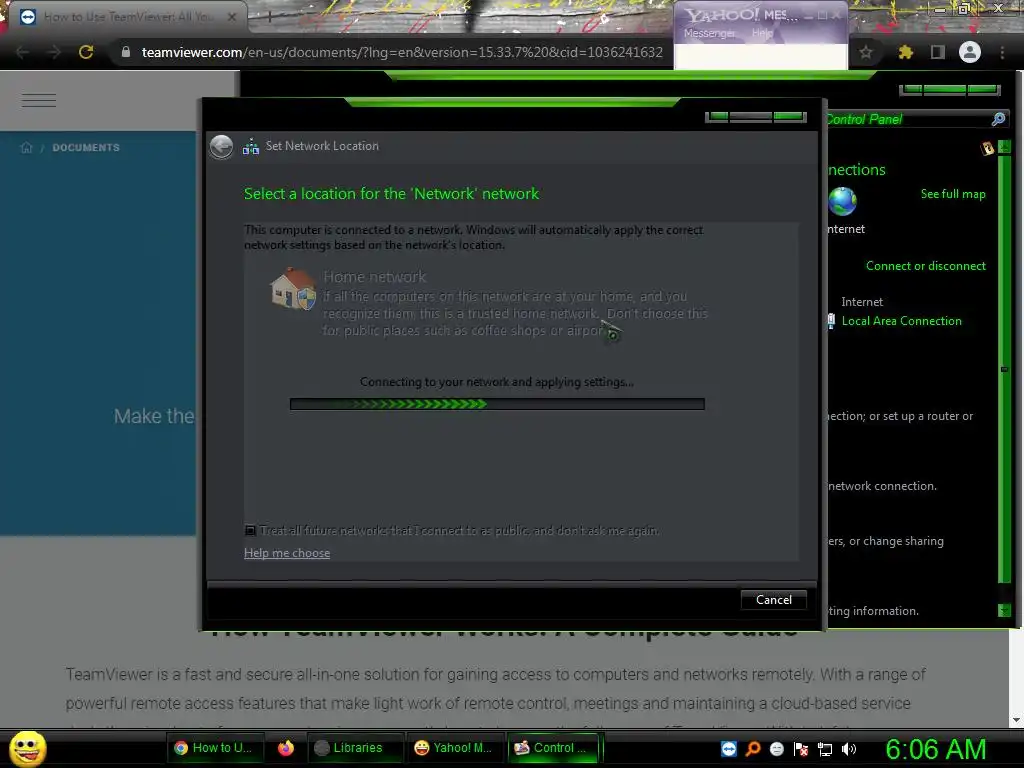Switch to Control Panel taskbar item
The width and height of the screenshot is (1024, 768).
(554, 748)
